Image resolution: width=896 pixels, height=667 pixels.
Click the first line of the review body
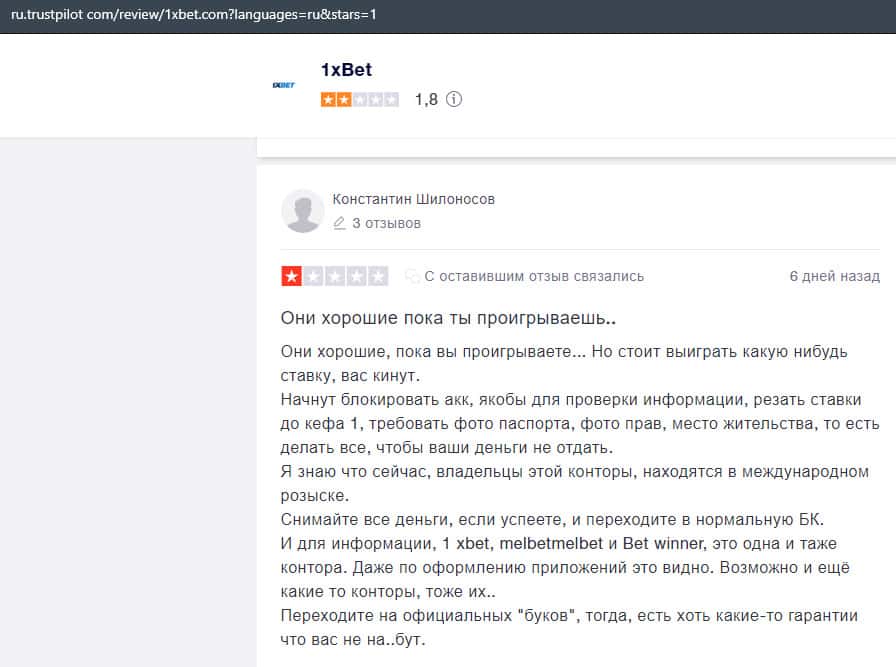[566, 354]
